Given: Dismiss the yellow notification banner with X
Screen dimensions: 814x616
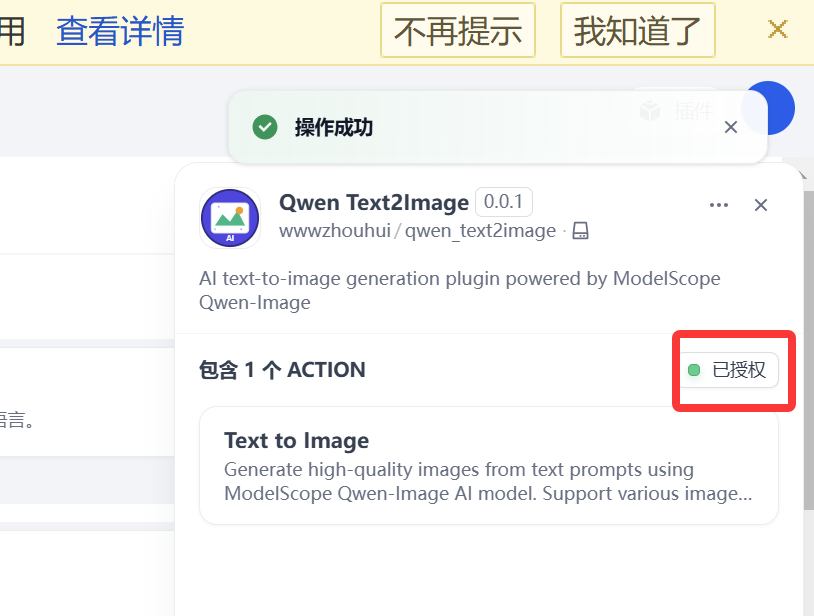Looking at the screenshot, I should click(778, 29).
